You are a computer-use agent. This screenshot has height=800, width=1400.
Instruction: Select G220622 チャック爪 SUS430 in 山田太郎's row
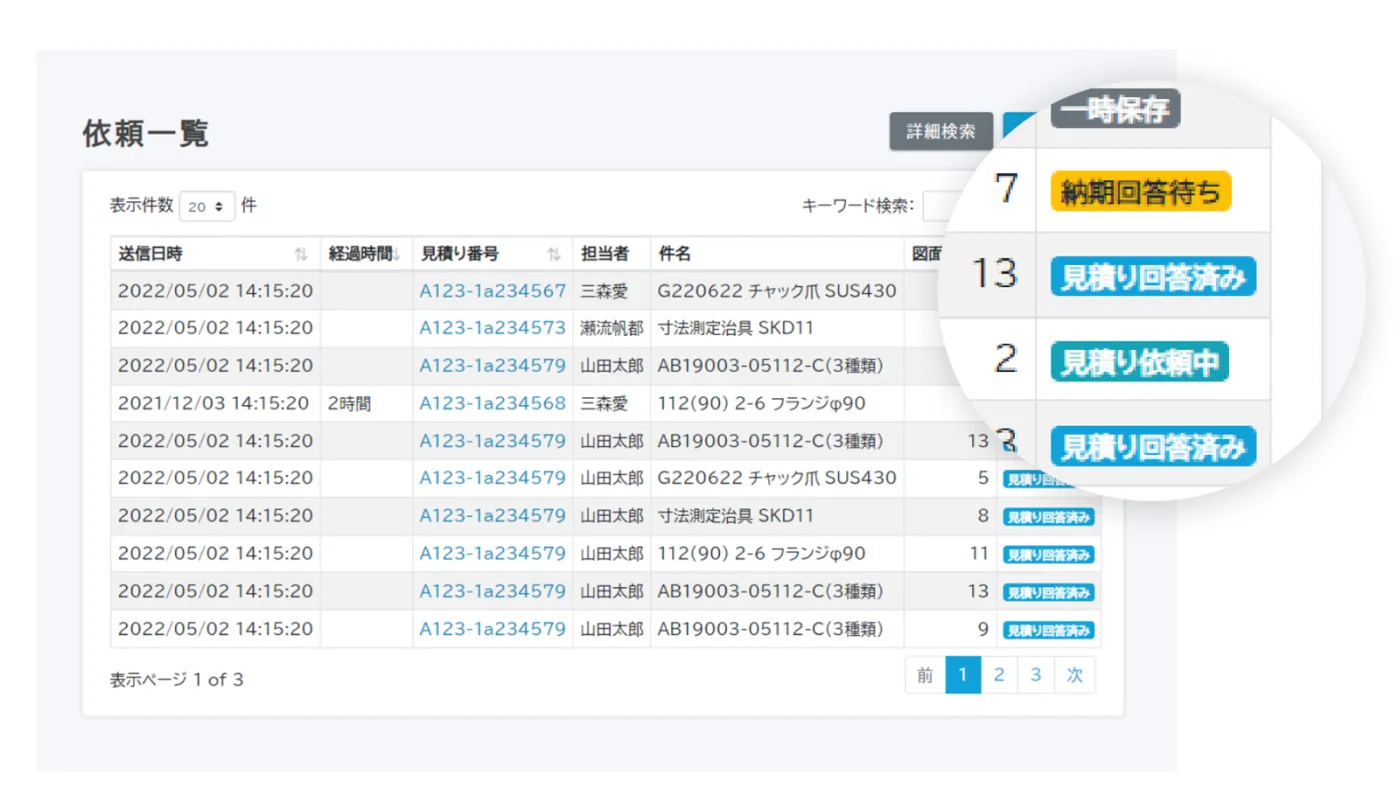777,478
